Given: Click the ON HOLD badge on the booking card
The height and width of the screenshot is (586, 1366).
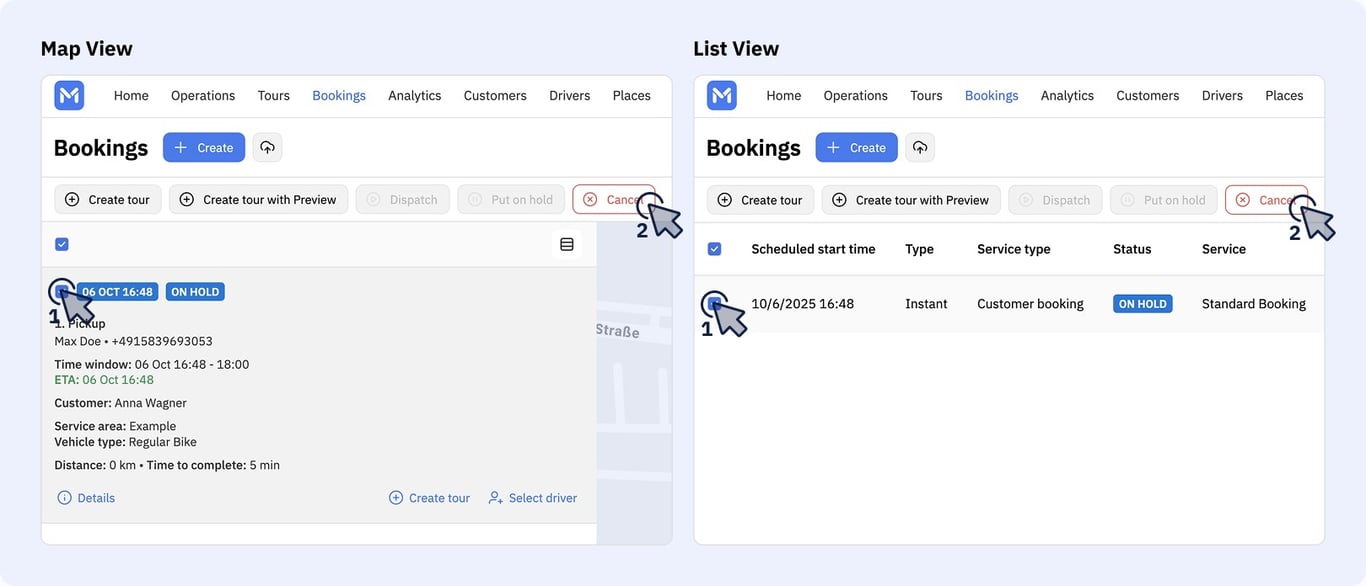Looking at the screenshot, I should click(195, 292).
